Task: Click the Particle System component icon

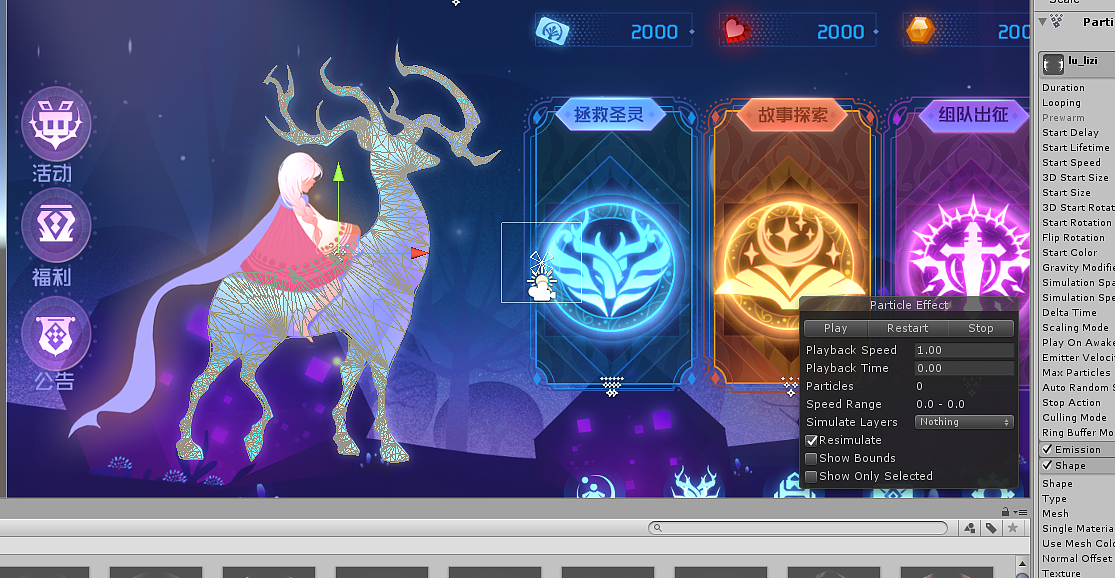Action: 1057,22
